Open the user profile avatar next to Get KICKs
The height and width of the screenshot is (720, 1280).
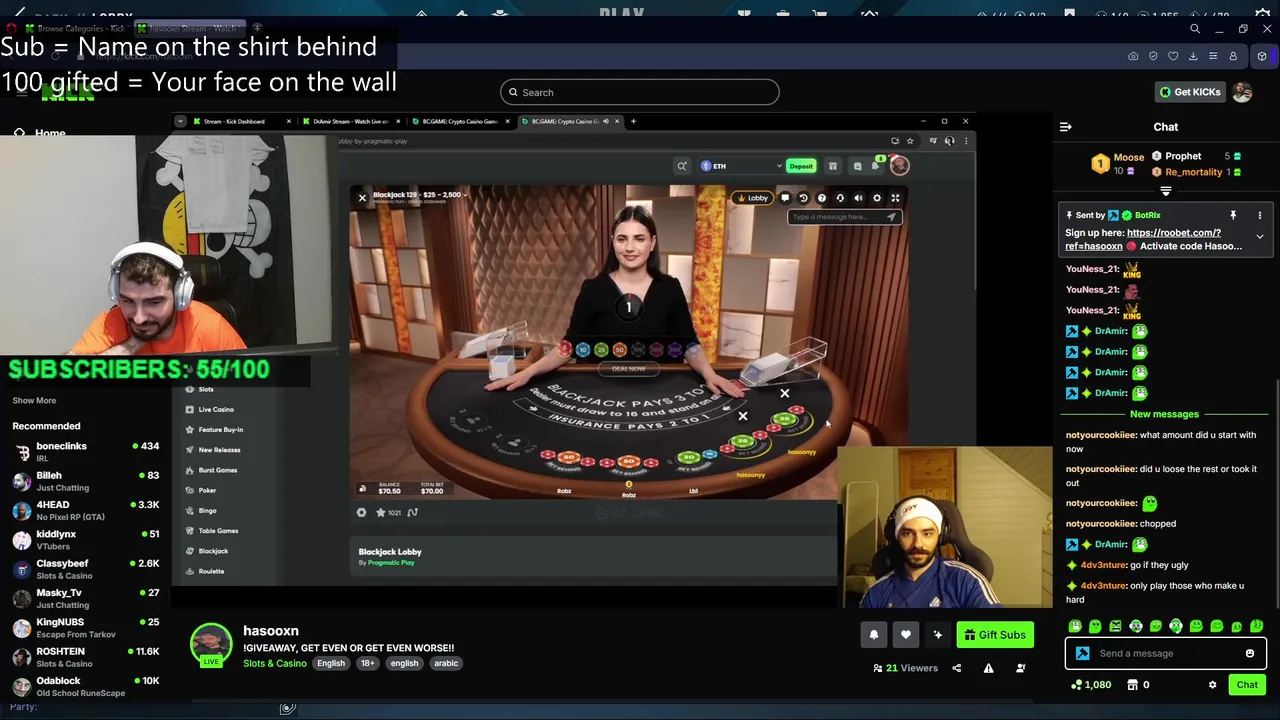pos(1242,92)
